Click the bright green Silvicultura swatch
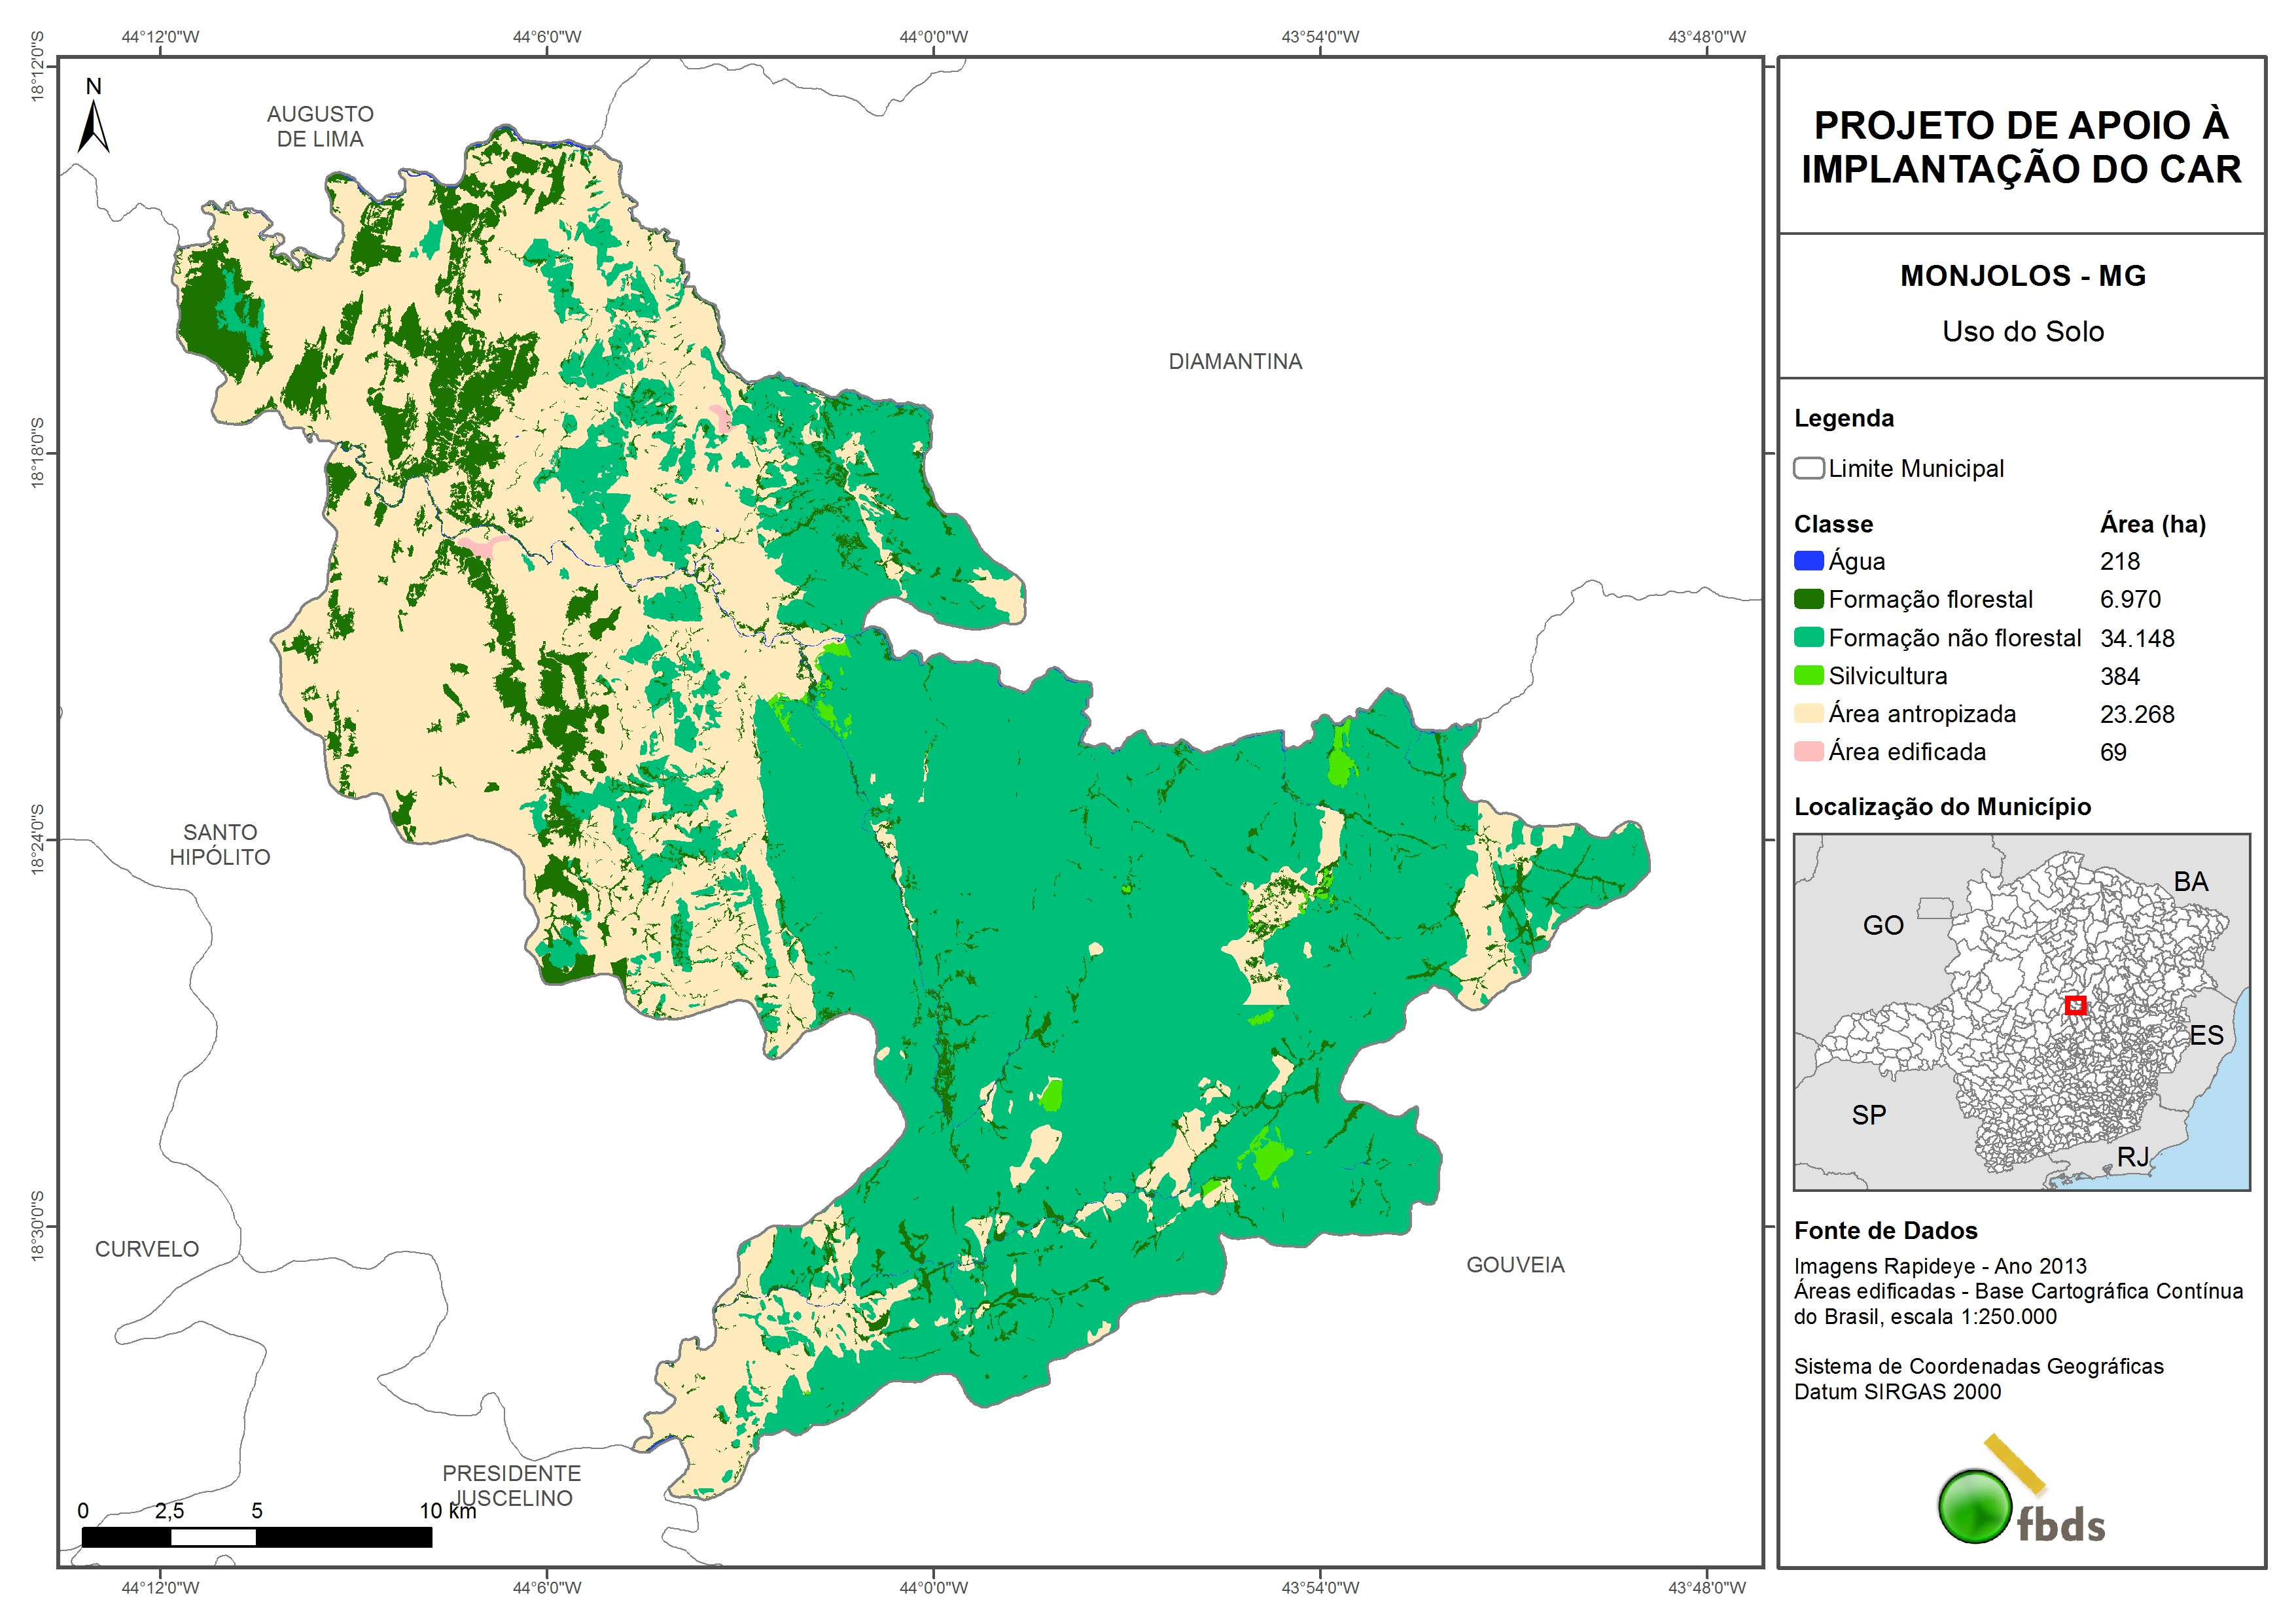Screen dimensions: 2296x1623 click(x=1808, y=675)
